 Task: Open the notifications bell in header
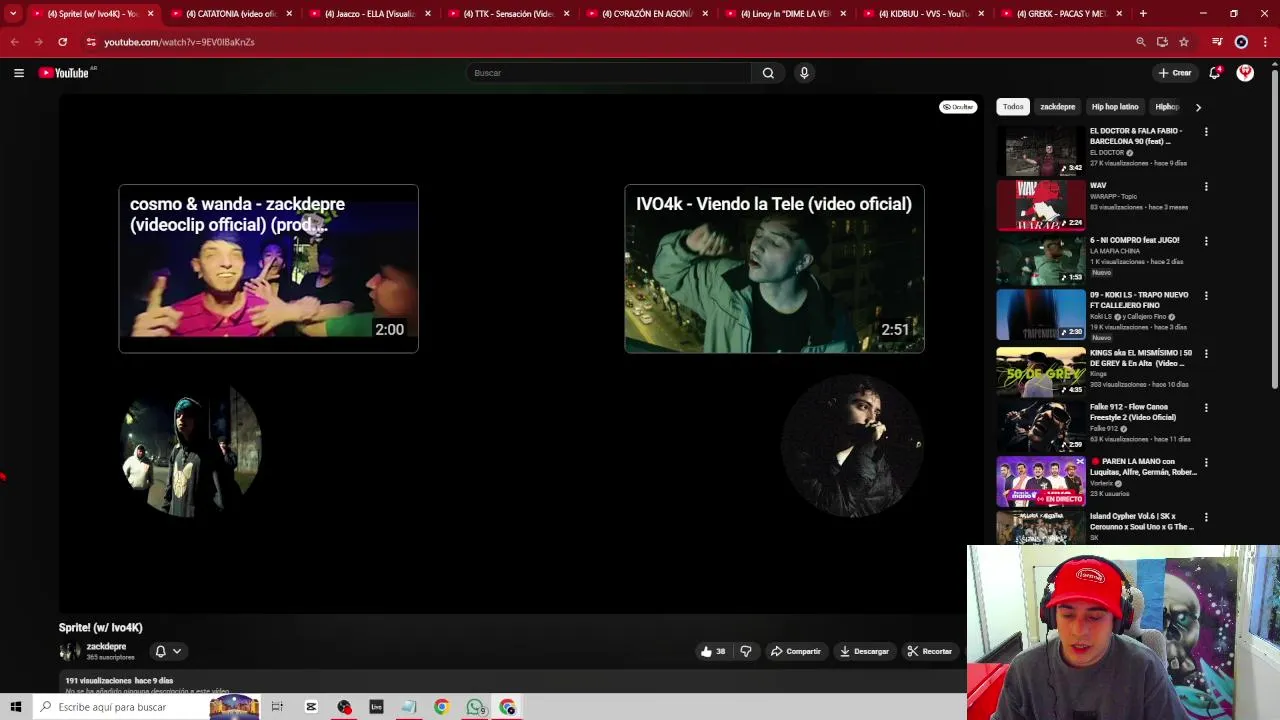[1215, 73]
